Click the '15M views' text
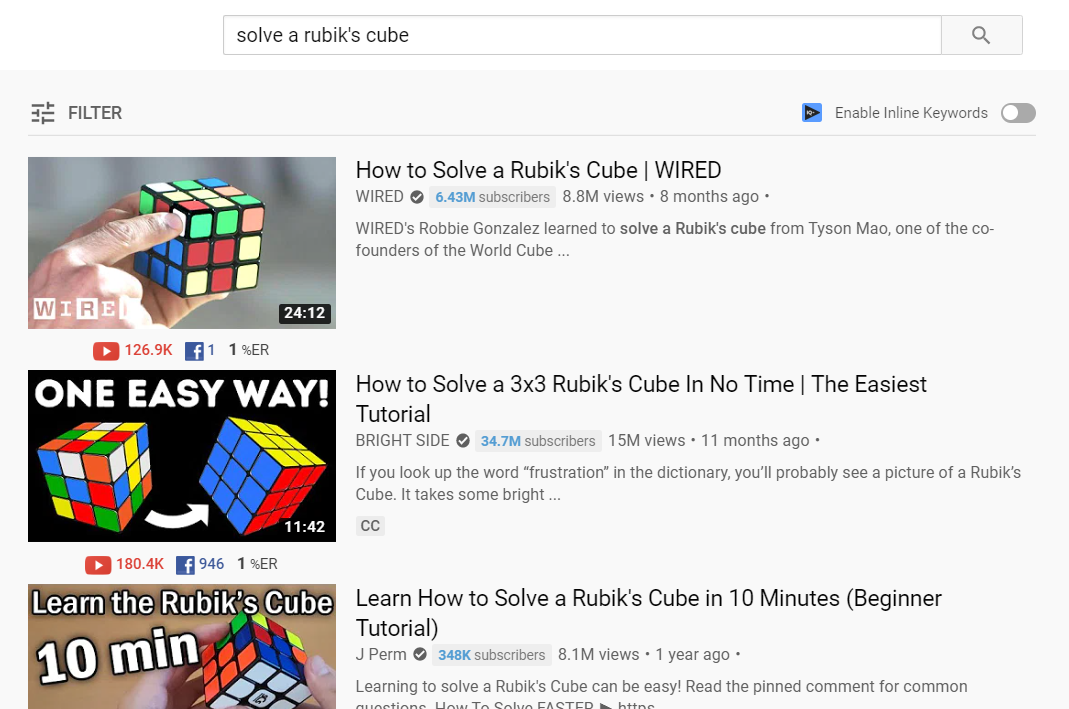The width and height of the screenshot is (1069, 709). pyautogui.click(x=646, y=440)
